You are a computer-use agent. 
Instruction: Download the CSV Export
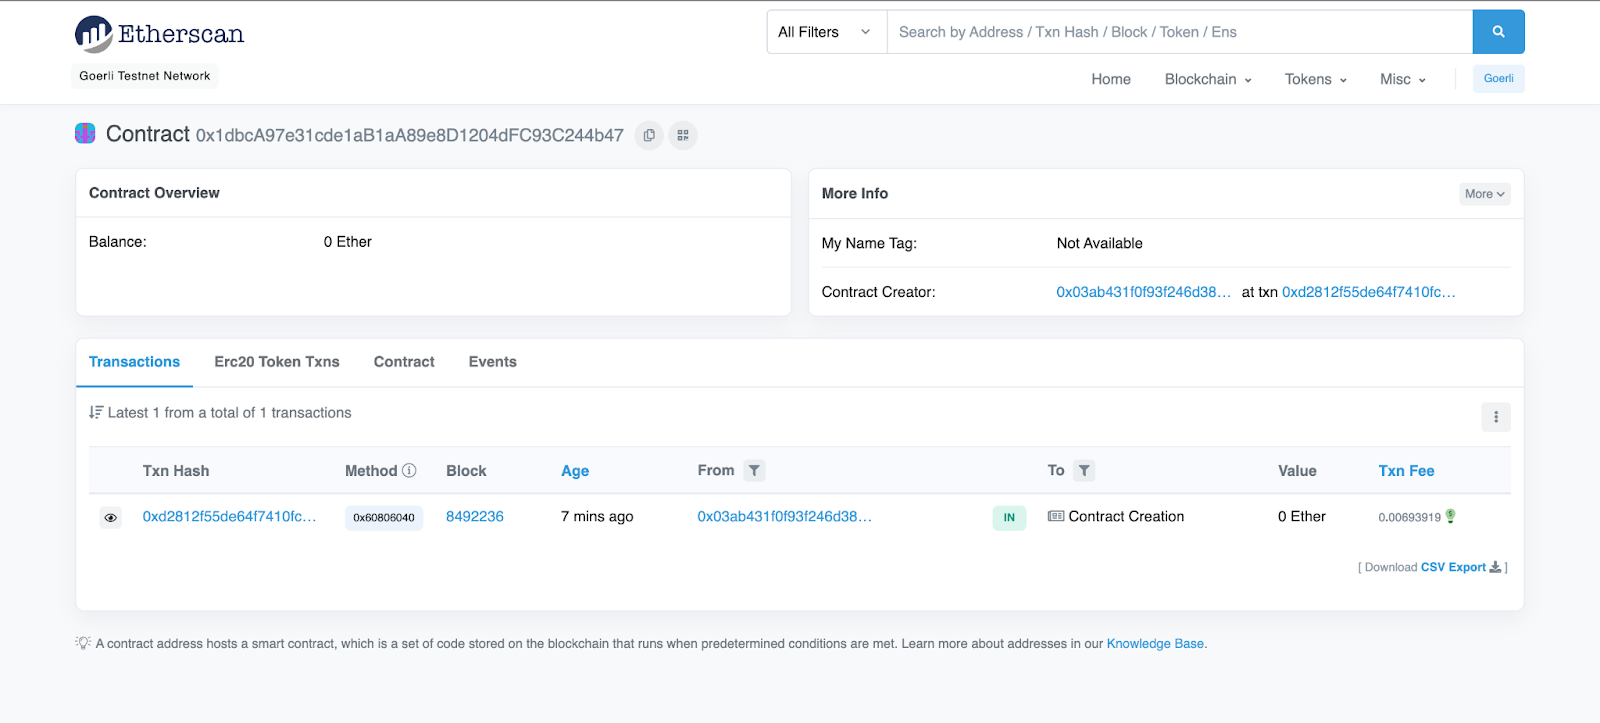point(1453,567)
